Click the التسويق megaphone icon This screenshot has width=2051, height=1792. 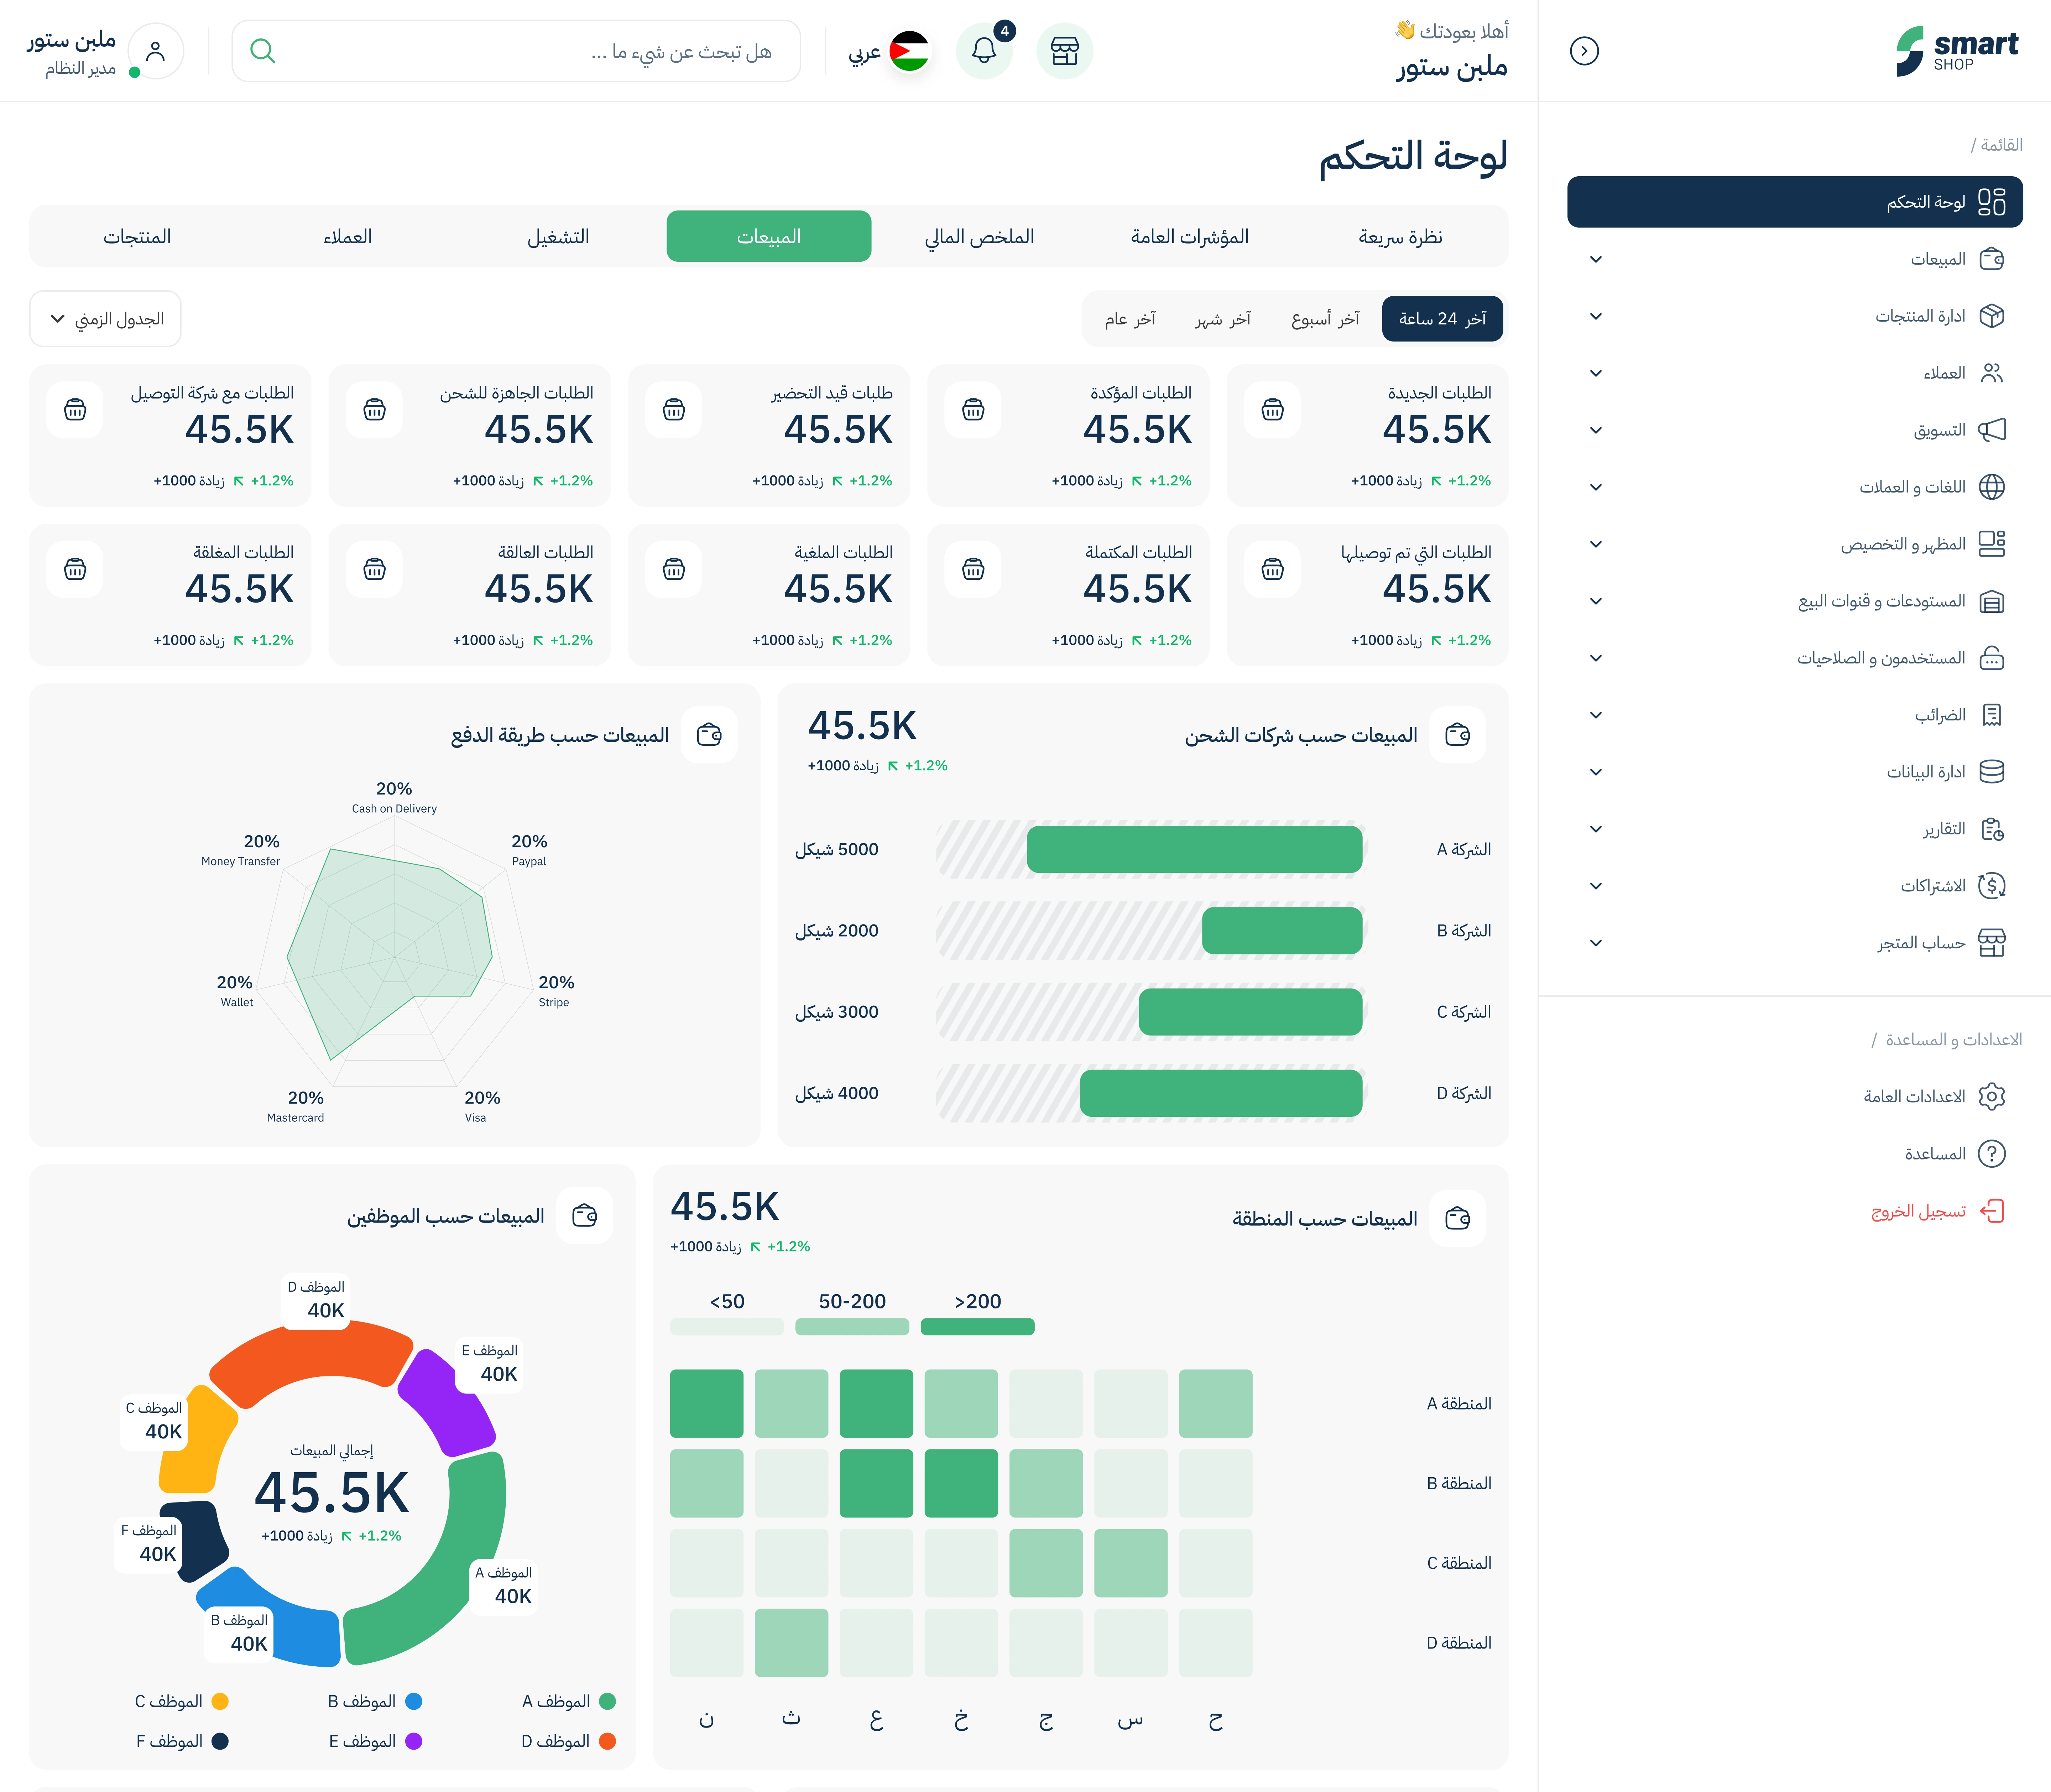click(x=1992, y=430)
